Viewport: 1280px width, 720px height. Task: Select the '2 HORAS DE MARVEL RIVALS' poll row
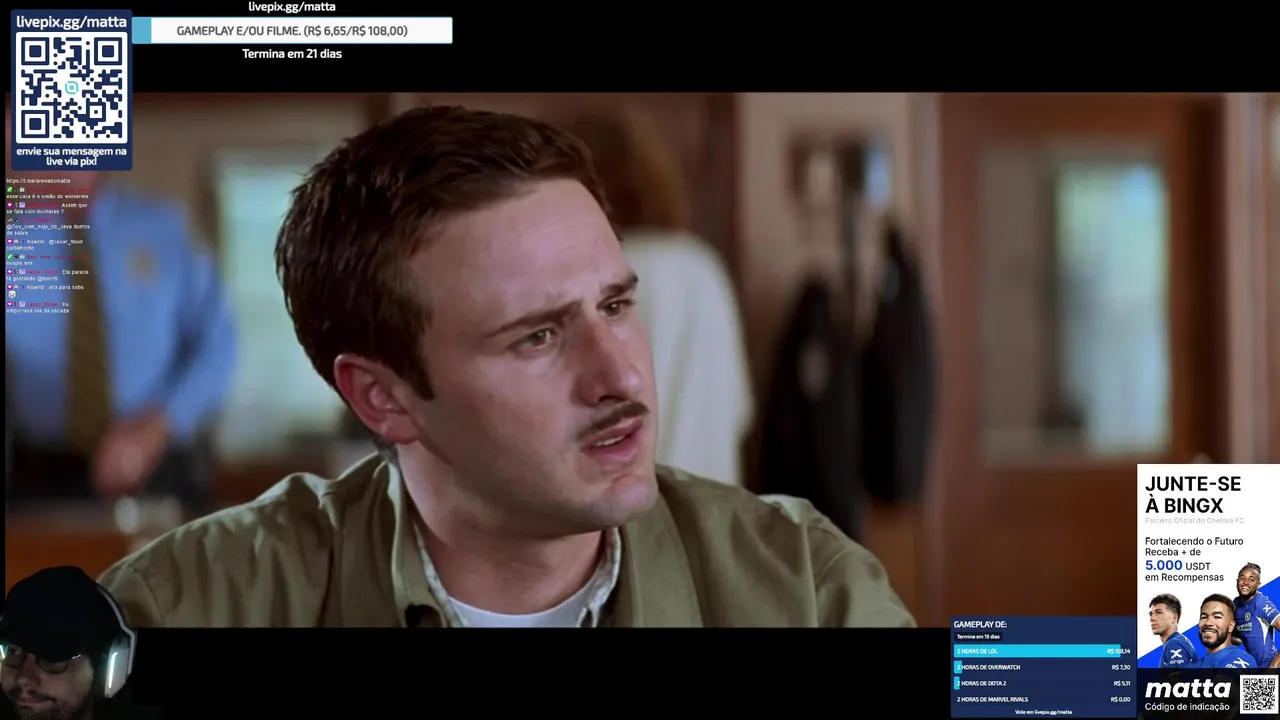pos(1043,699)
